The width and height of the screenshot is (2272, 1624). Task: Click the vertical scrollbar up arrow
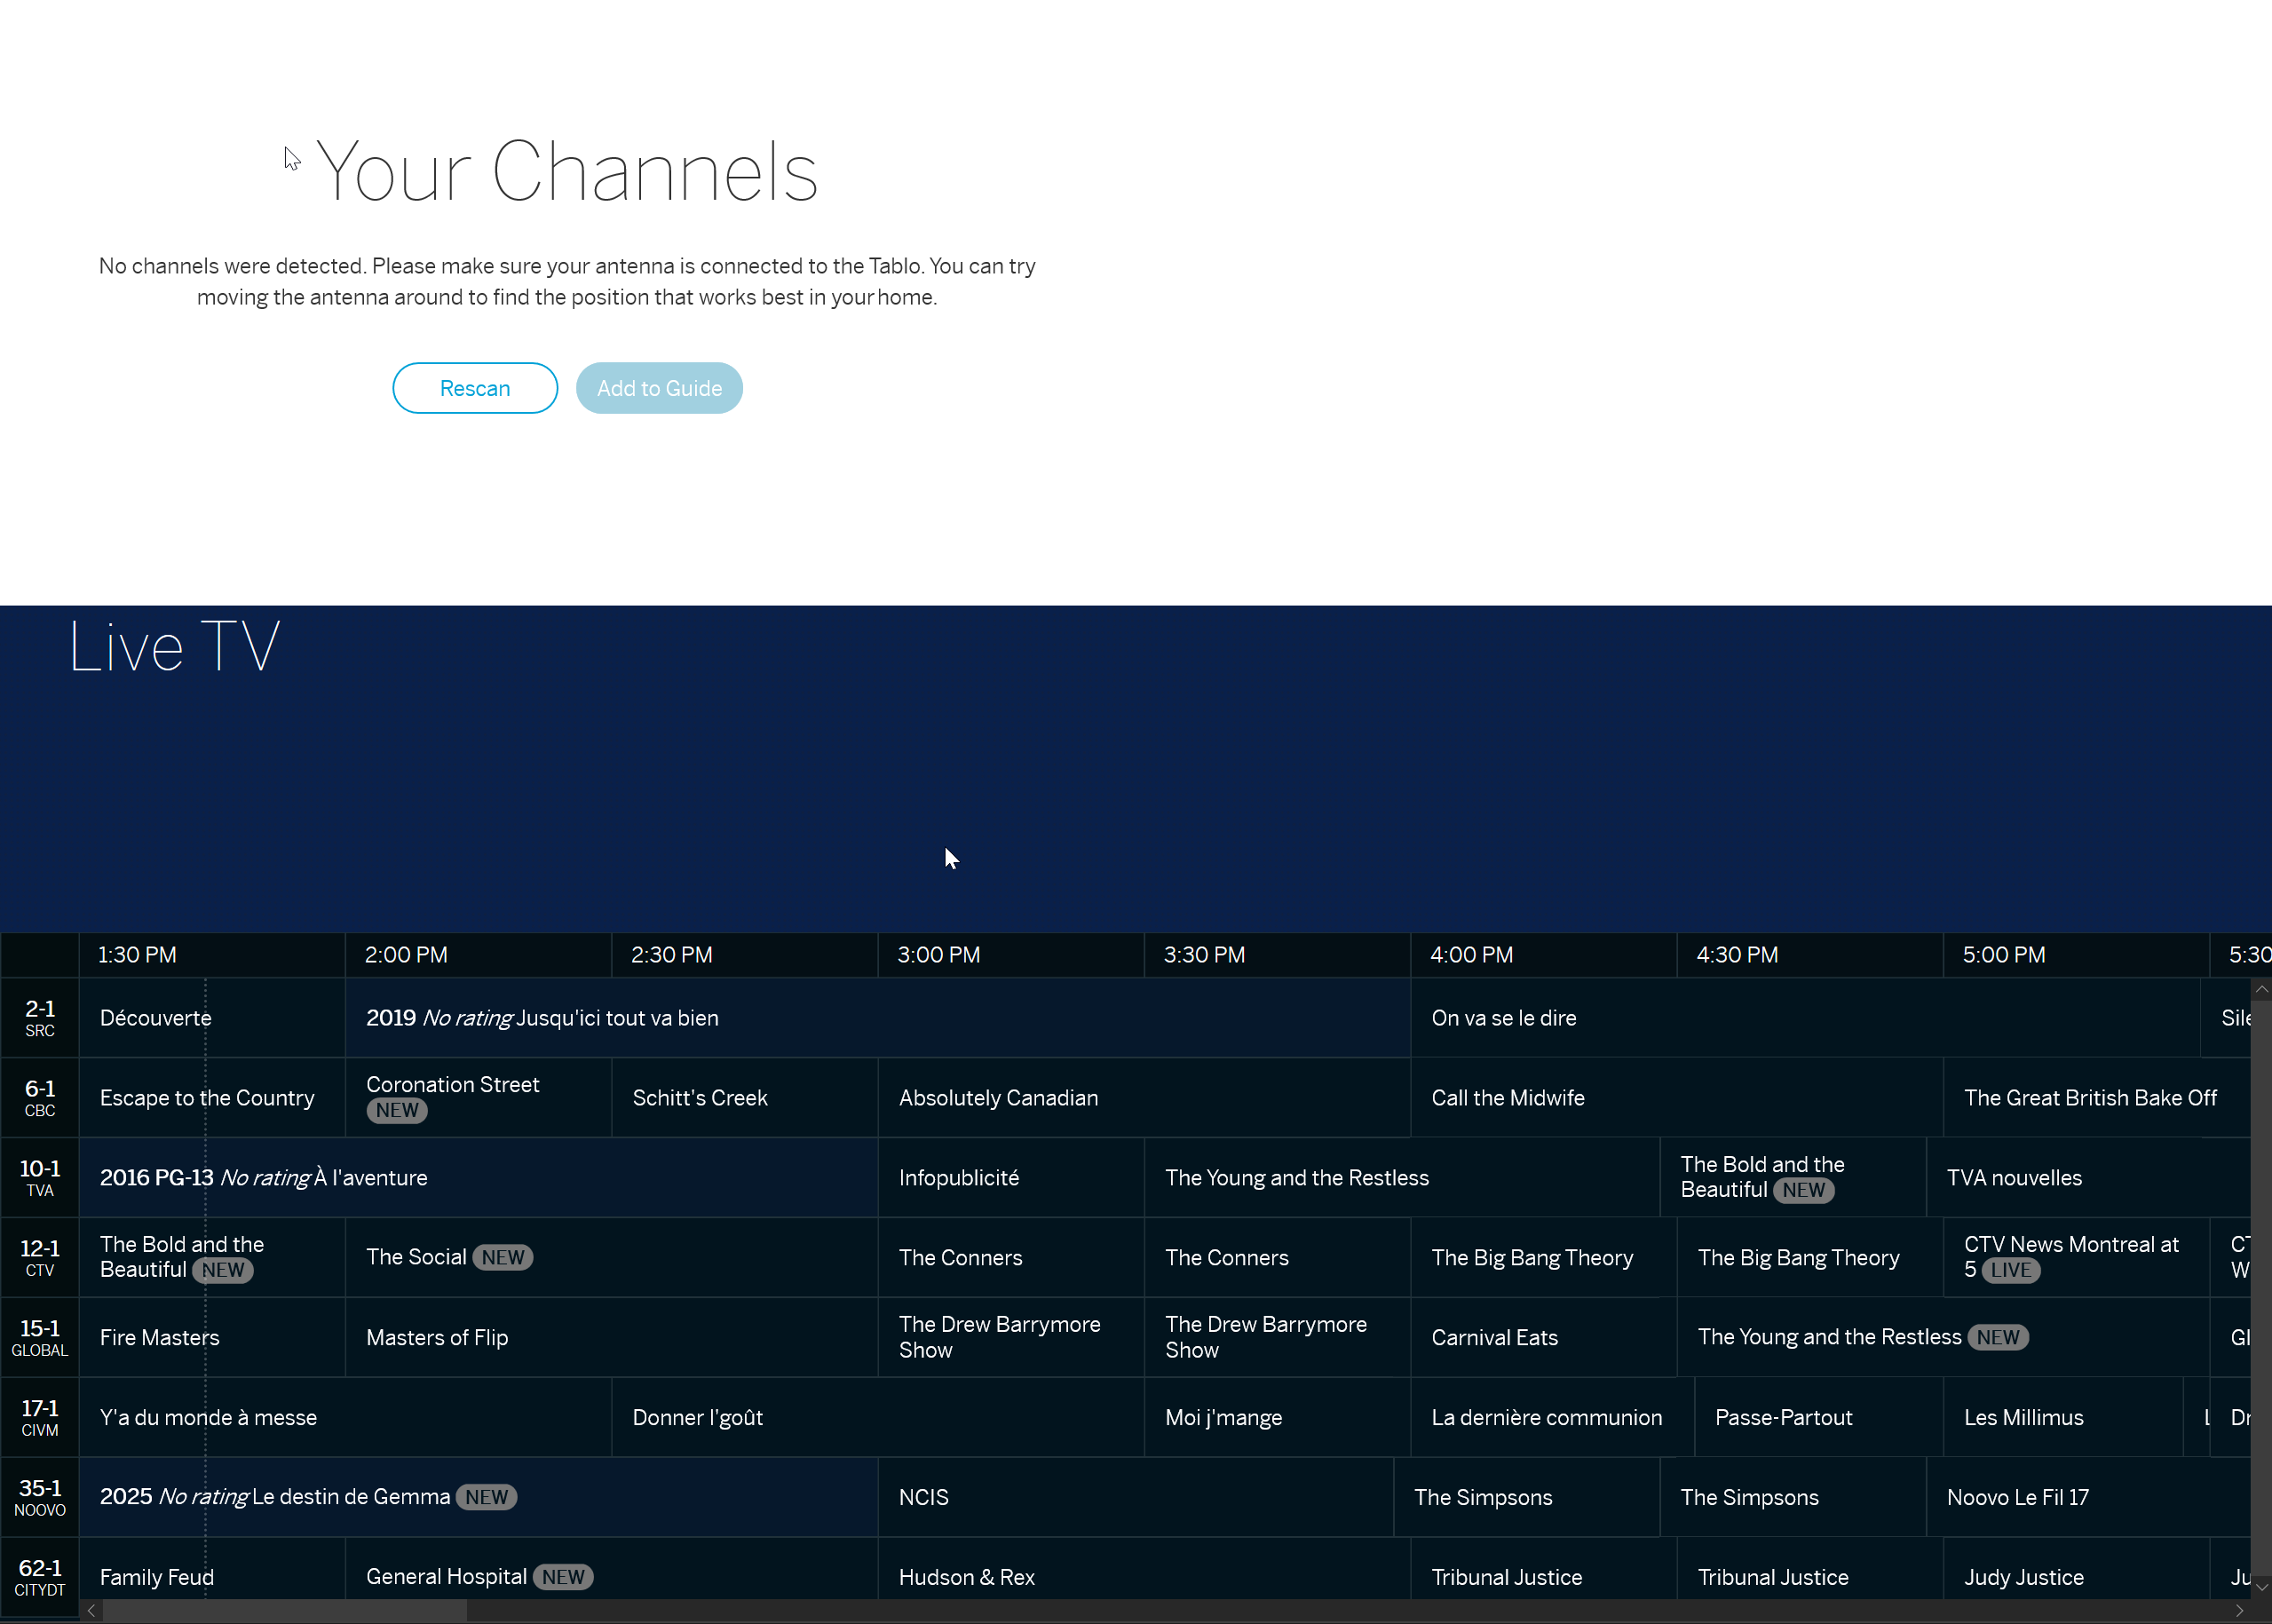tap(2261, 989)
